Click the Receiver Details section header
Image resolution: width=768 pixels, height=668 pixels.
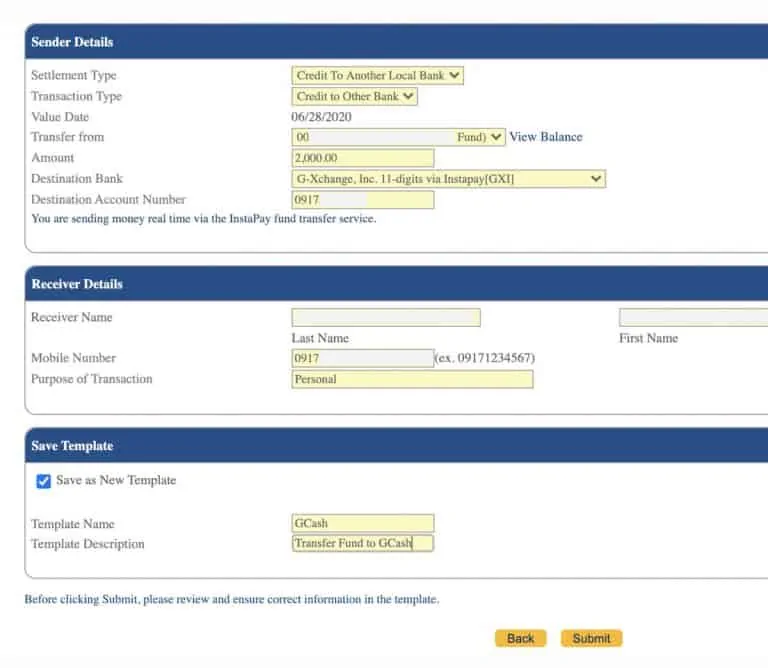tap(77, 284)
